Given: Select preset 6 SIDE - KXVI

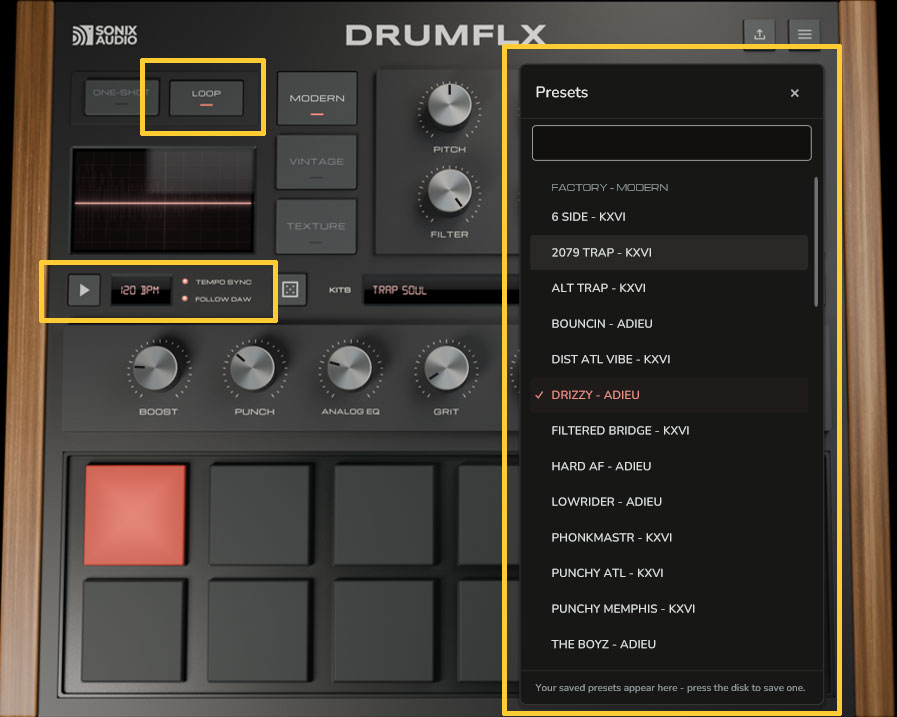Looking at the screenshot, I should [669, 217].
